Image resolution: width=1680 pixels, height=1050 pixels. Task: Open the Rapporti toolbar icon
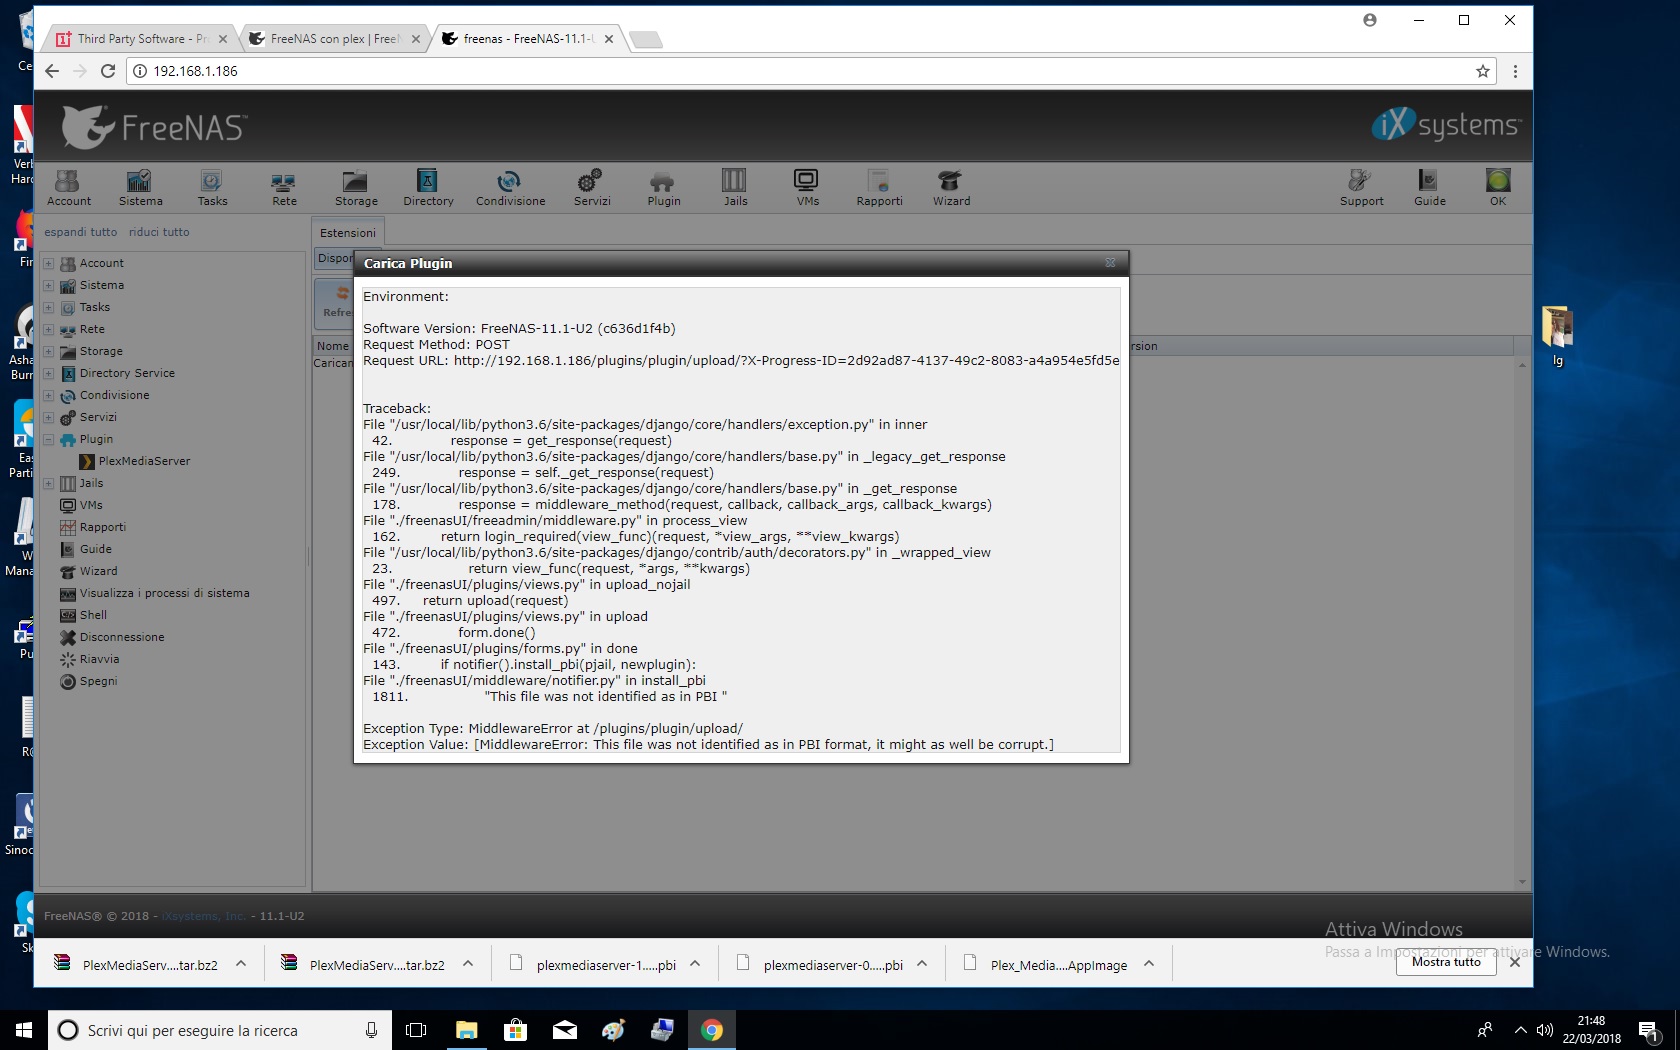coord(879,187)
